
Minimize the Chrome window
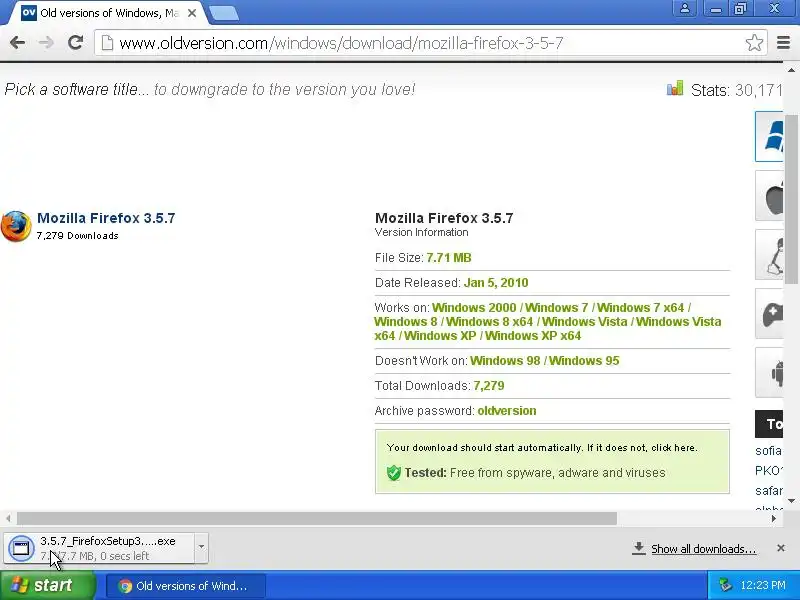click(x=716, y=8)
